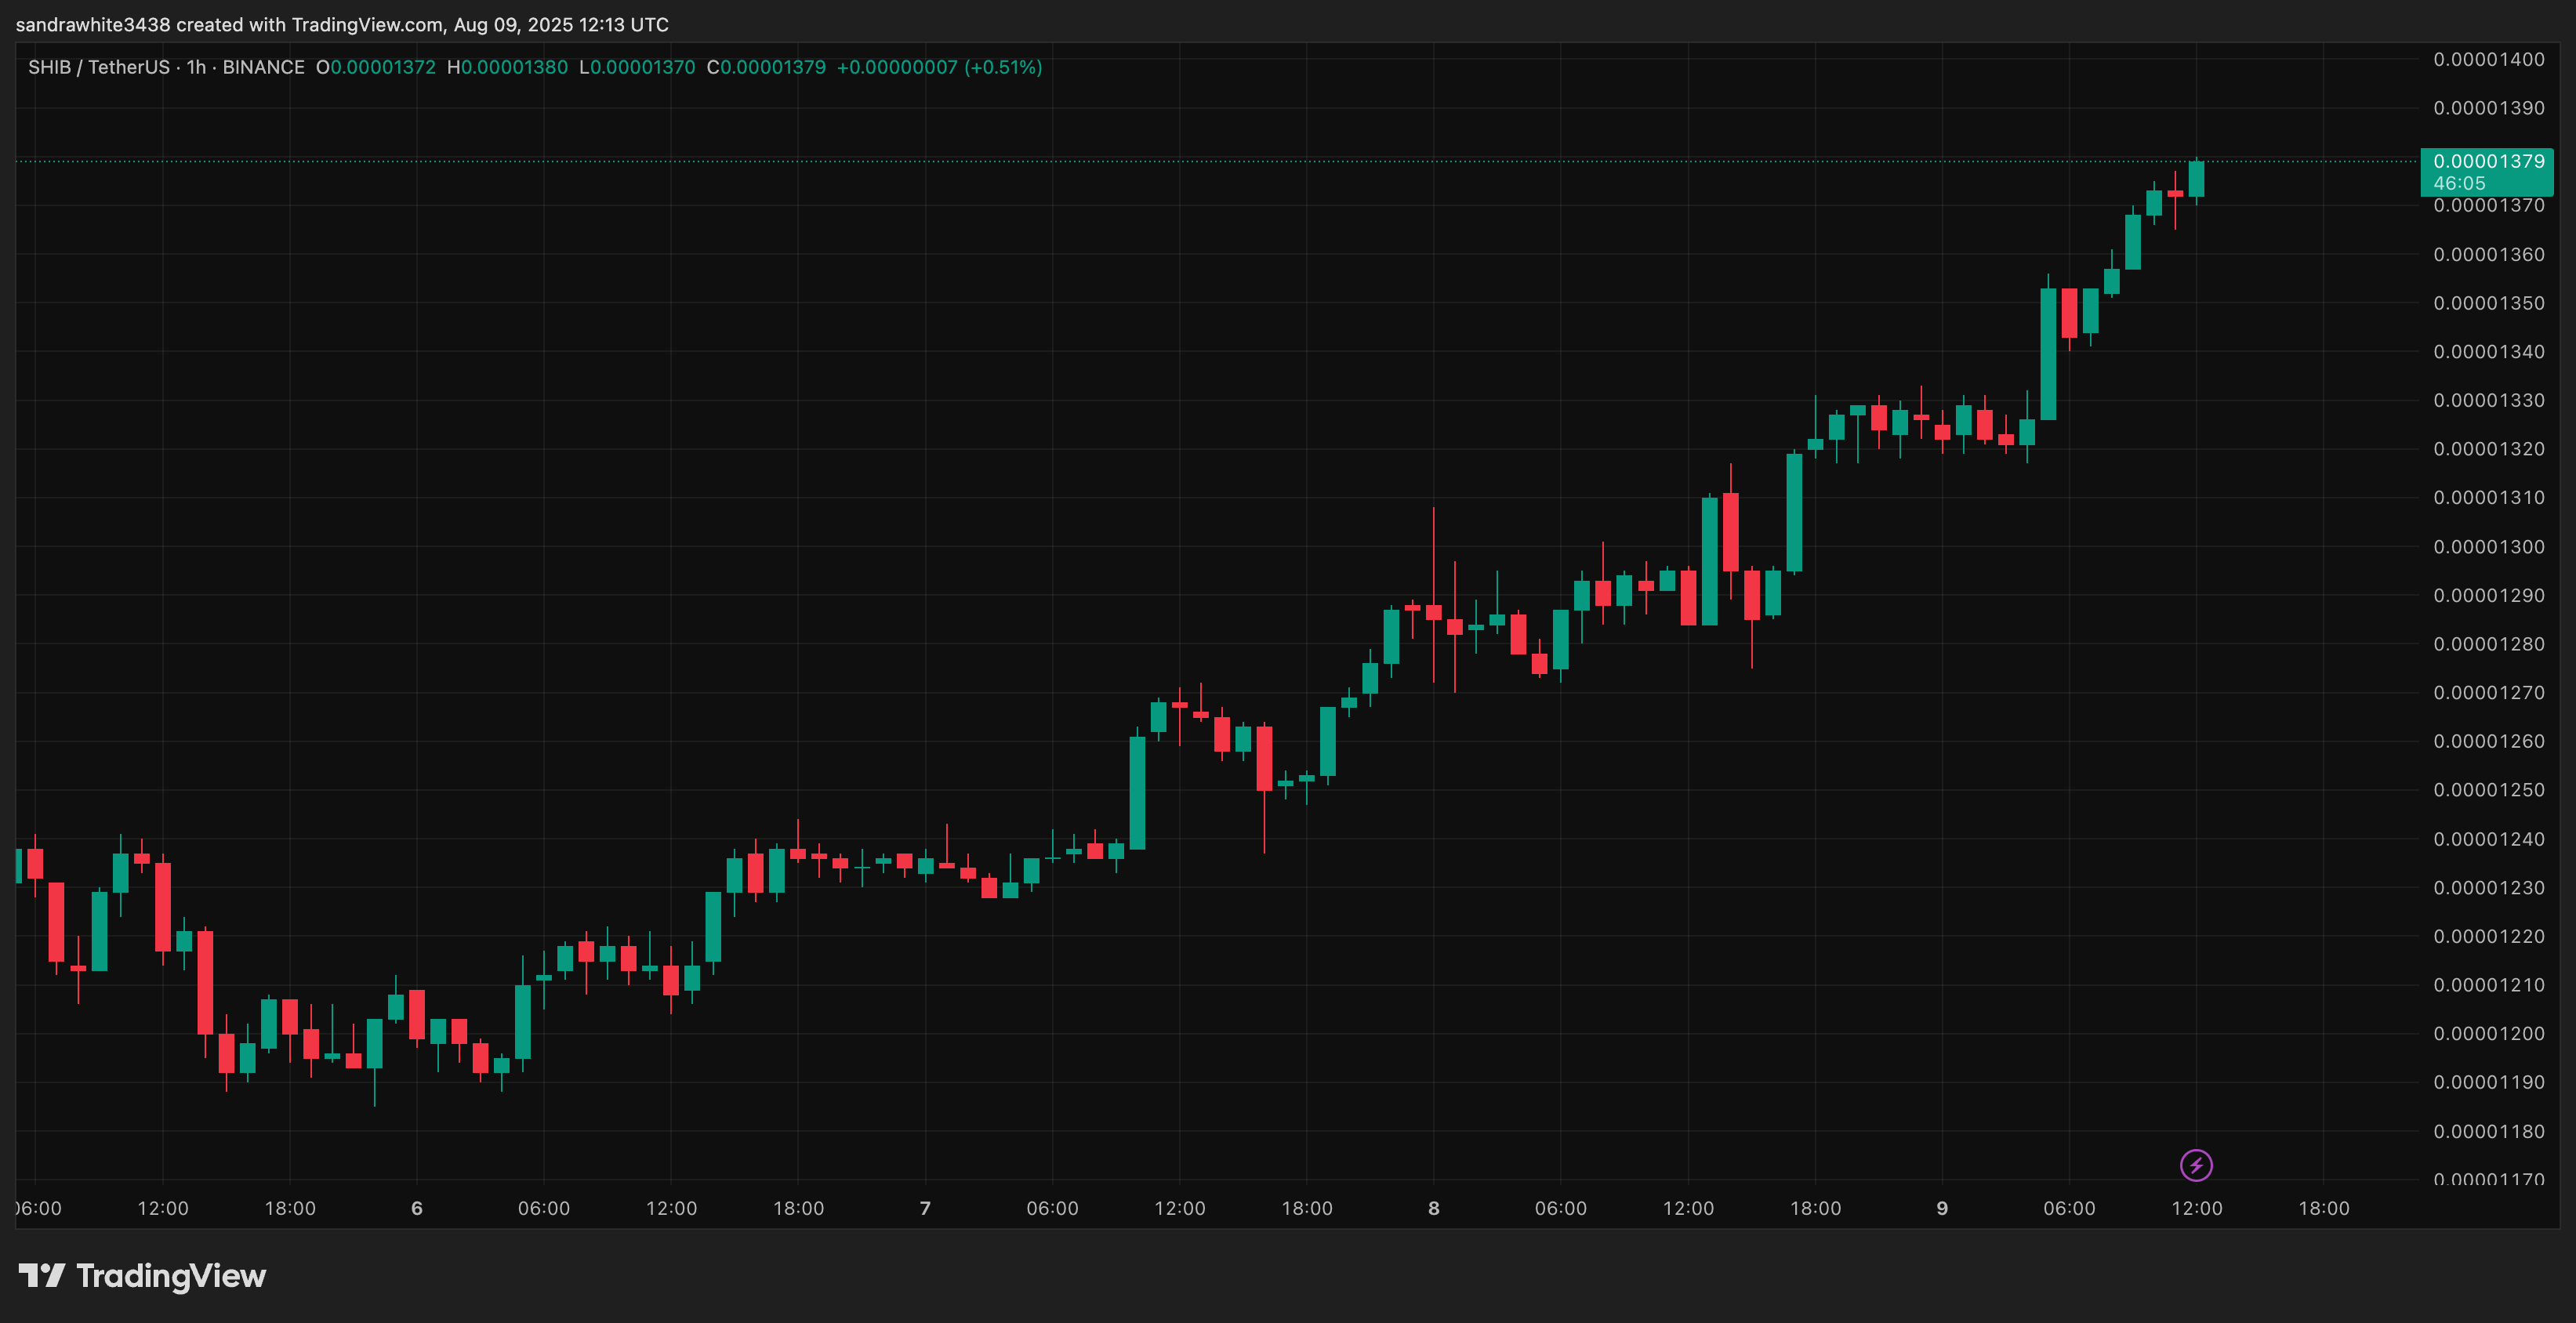Click the current price label 0.00001379
Viewport: 2576px width, 1323px height.
coord(2488,161)
